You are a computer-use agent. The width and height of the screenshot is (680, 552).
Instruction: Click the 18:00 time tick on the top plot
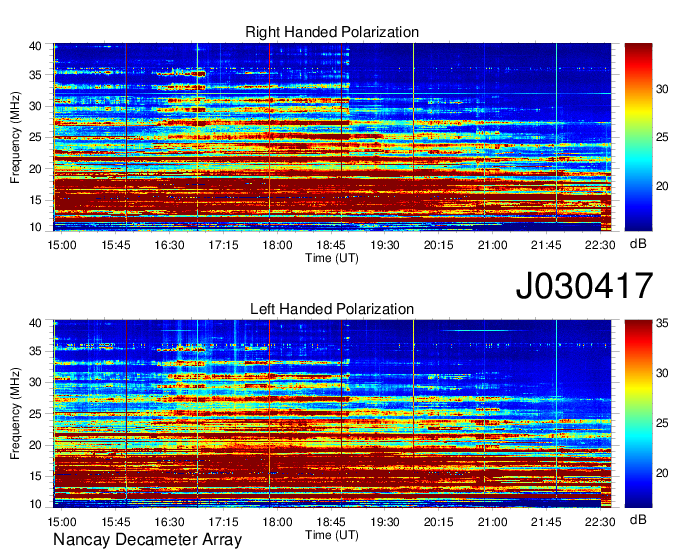(277, 245)
